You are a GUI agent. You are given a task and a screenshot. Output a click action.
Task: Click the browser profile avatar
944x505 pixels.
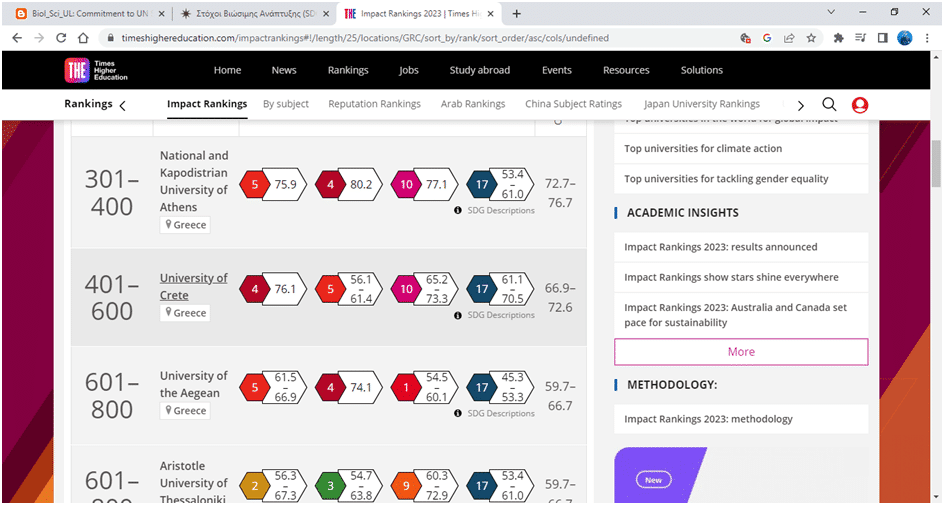904,38
